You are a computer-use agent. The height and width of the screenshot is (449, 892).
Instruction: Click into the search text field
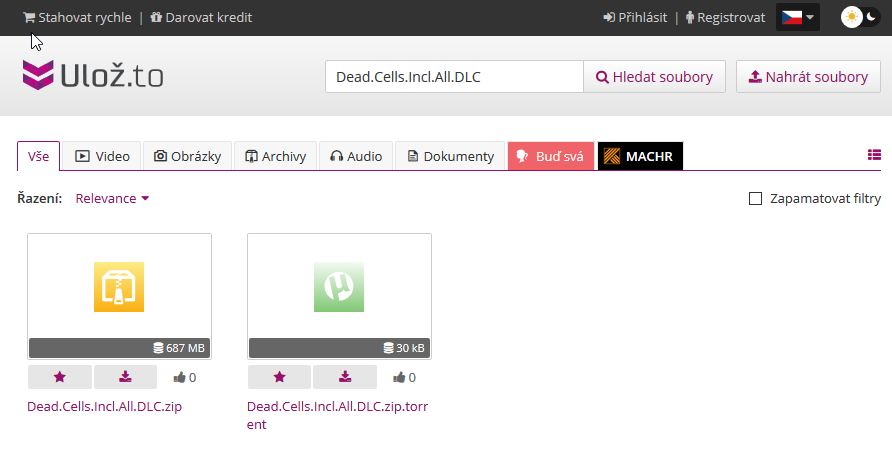coord(454,77)
